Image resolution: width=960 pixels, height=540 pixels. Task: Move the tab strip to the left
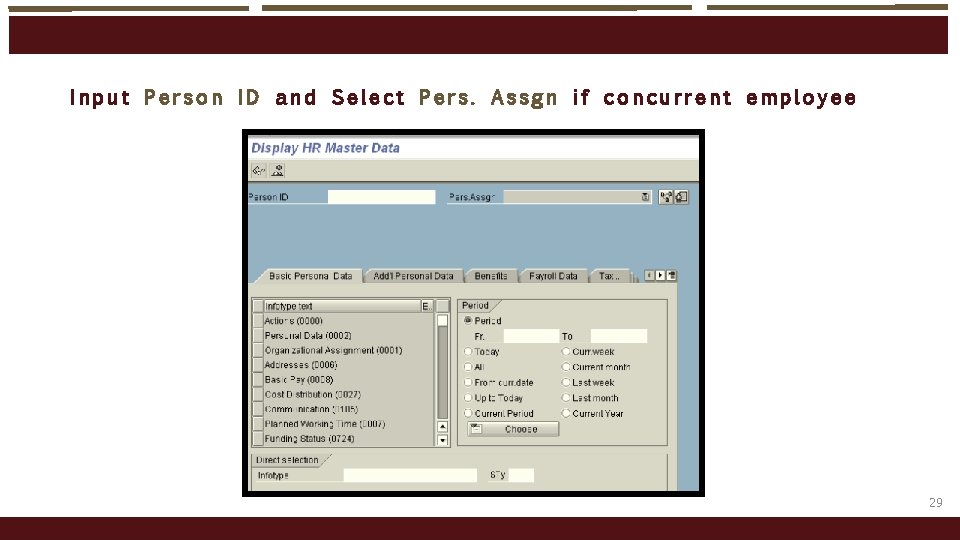point(650,276)
